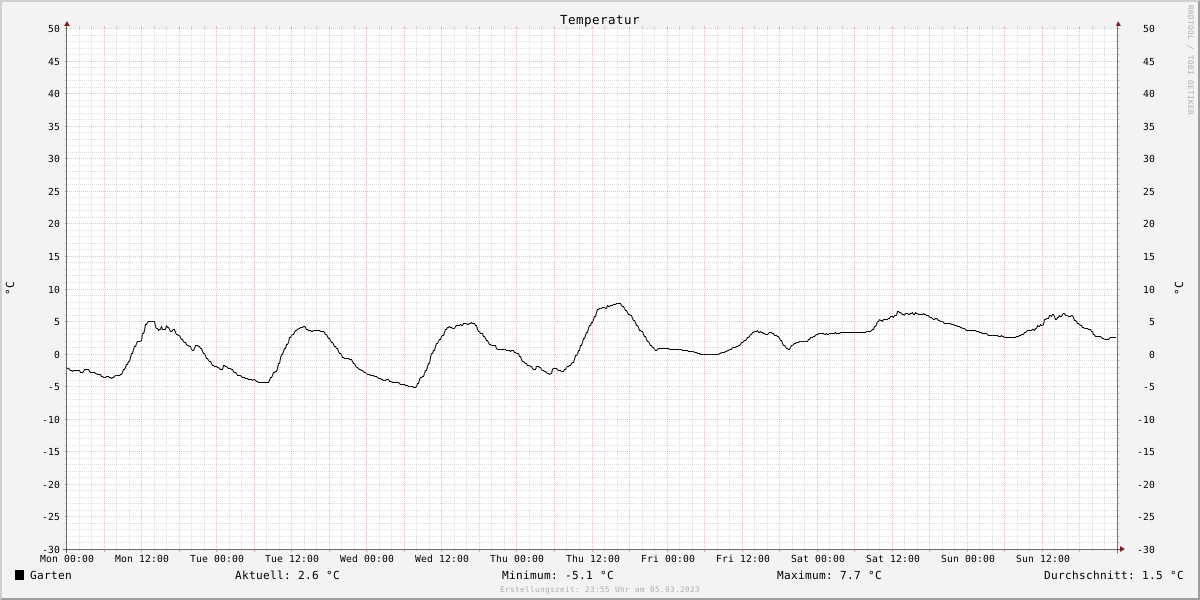Select the "Aktuell: 2.6 °C" value

click(287, 575)
